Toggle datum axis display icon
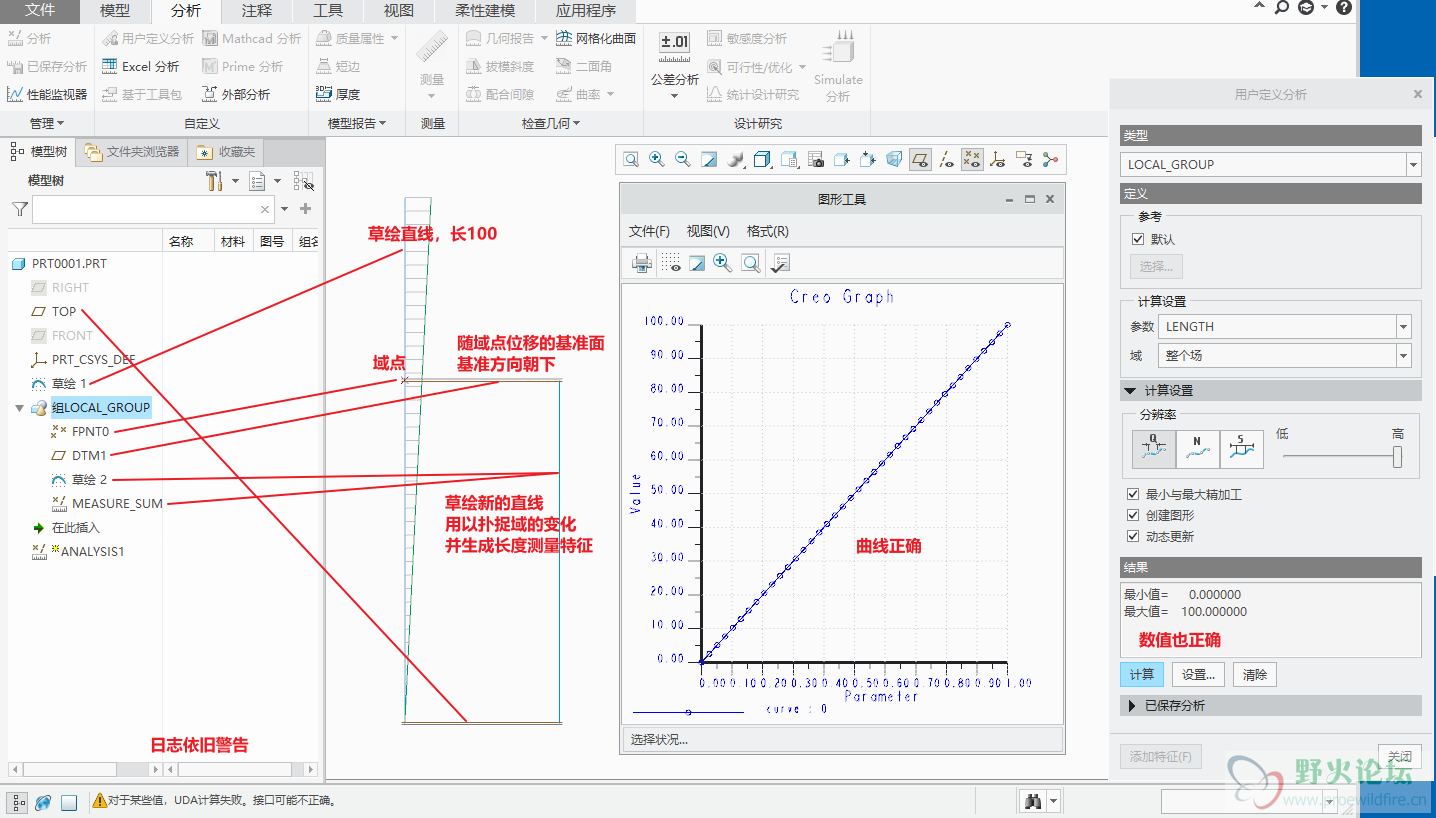Image resolution: width=1436 pixels, height=818 pixels. coord(946,159)
